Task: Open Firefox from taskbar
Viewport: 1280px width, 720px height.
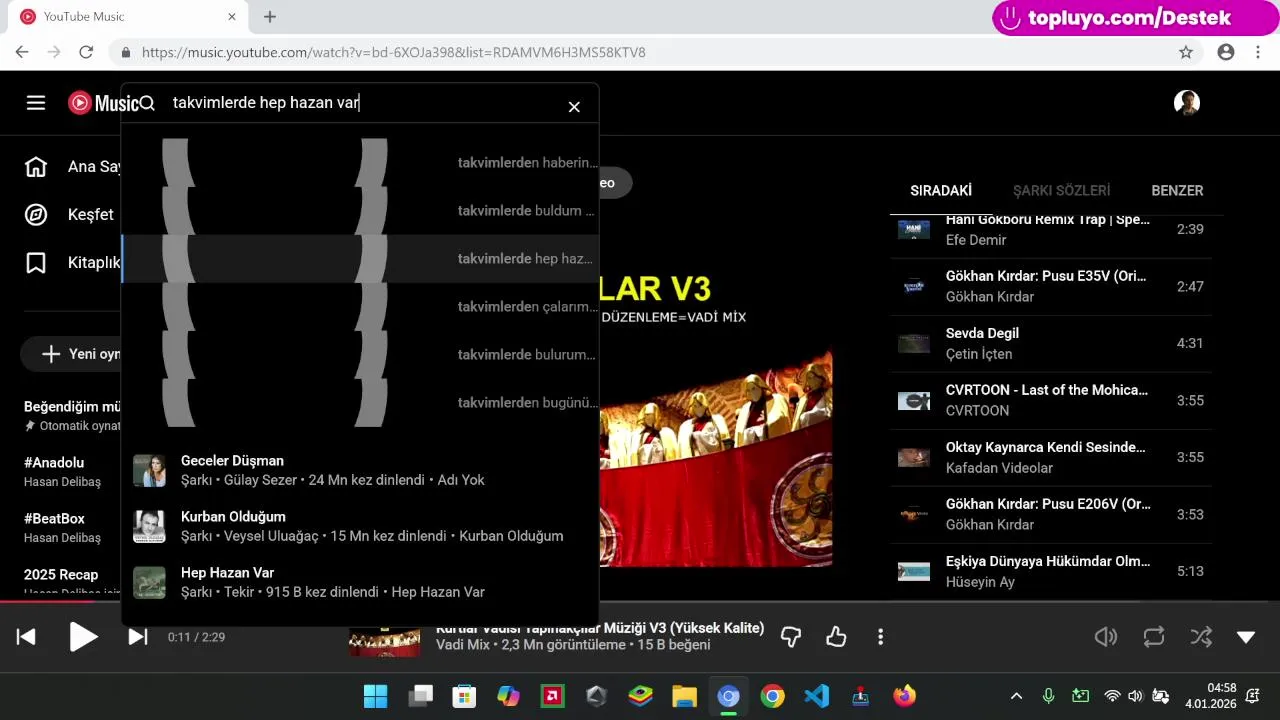Action: point(904,696)
